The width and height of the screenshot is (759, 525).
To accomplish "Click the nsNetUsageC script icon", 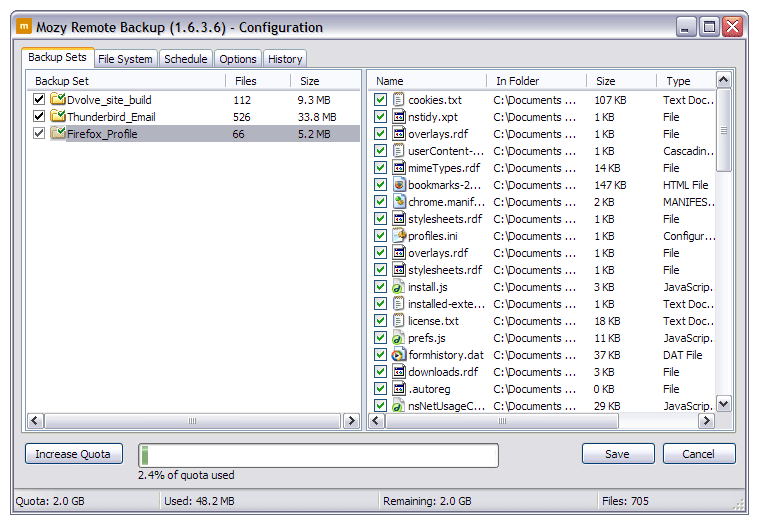I will tap(397, 405).
